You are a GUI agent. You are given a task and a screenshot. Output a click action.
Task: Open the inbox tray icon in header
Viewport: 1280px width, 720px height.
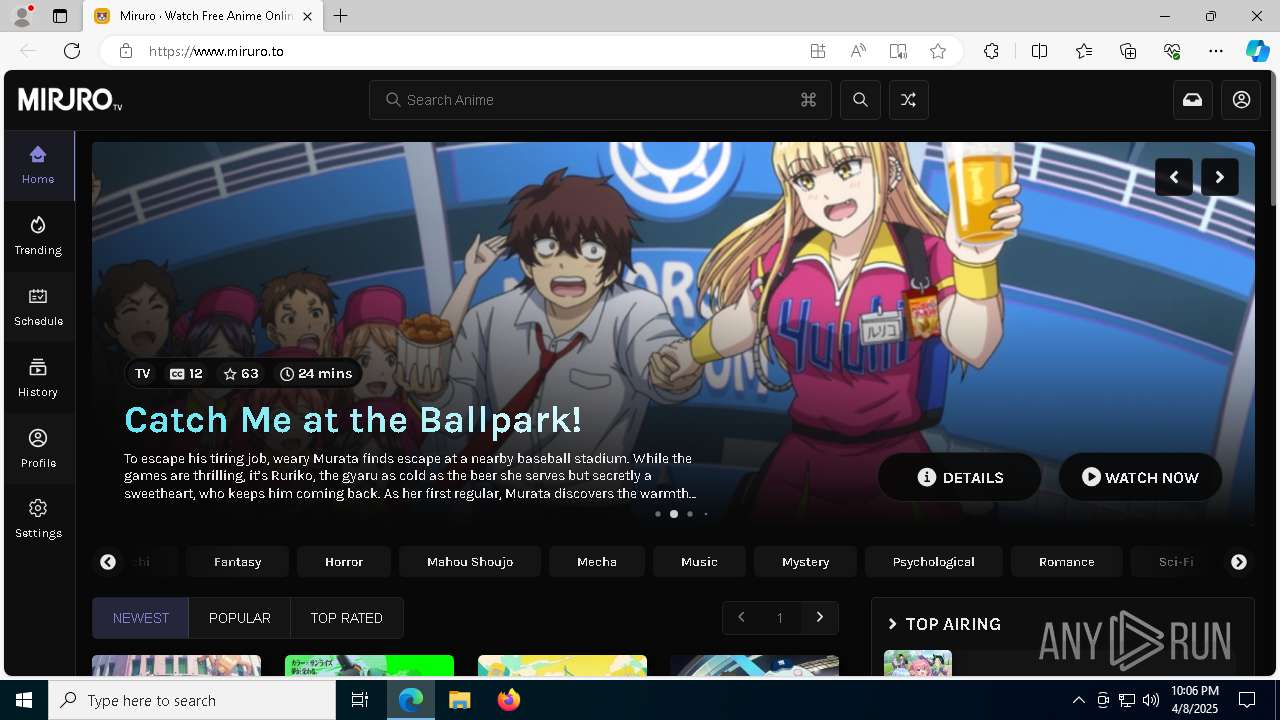pyautogui.click(x=1193, y=100)
